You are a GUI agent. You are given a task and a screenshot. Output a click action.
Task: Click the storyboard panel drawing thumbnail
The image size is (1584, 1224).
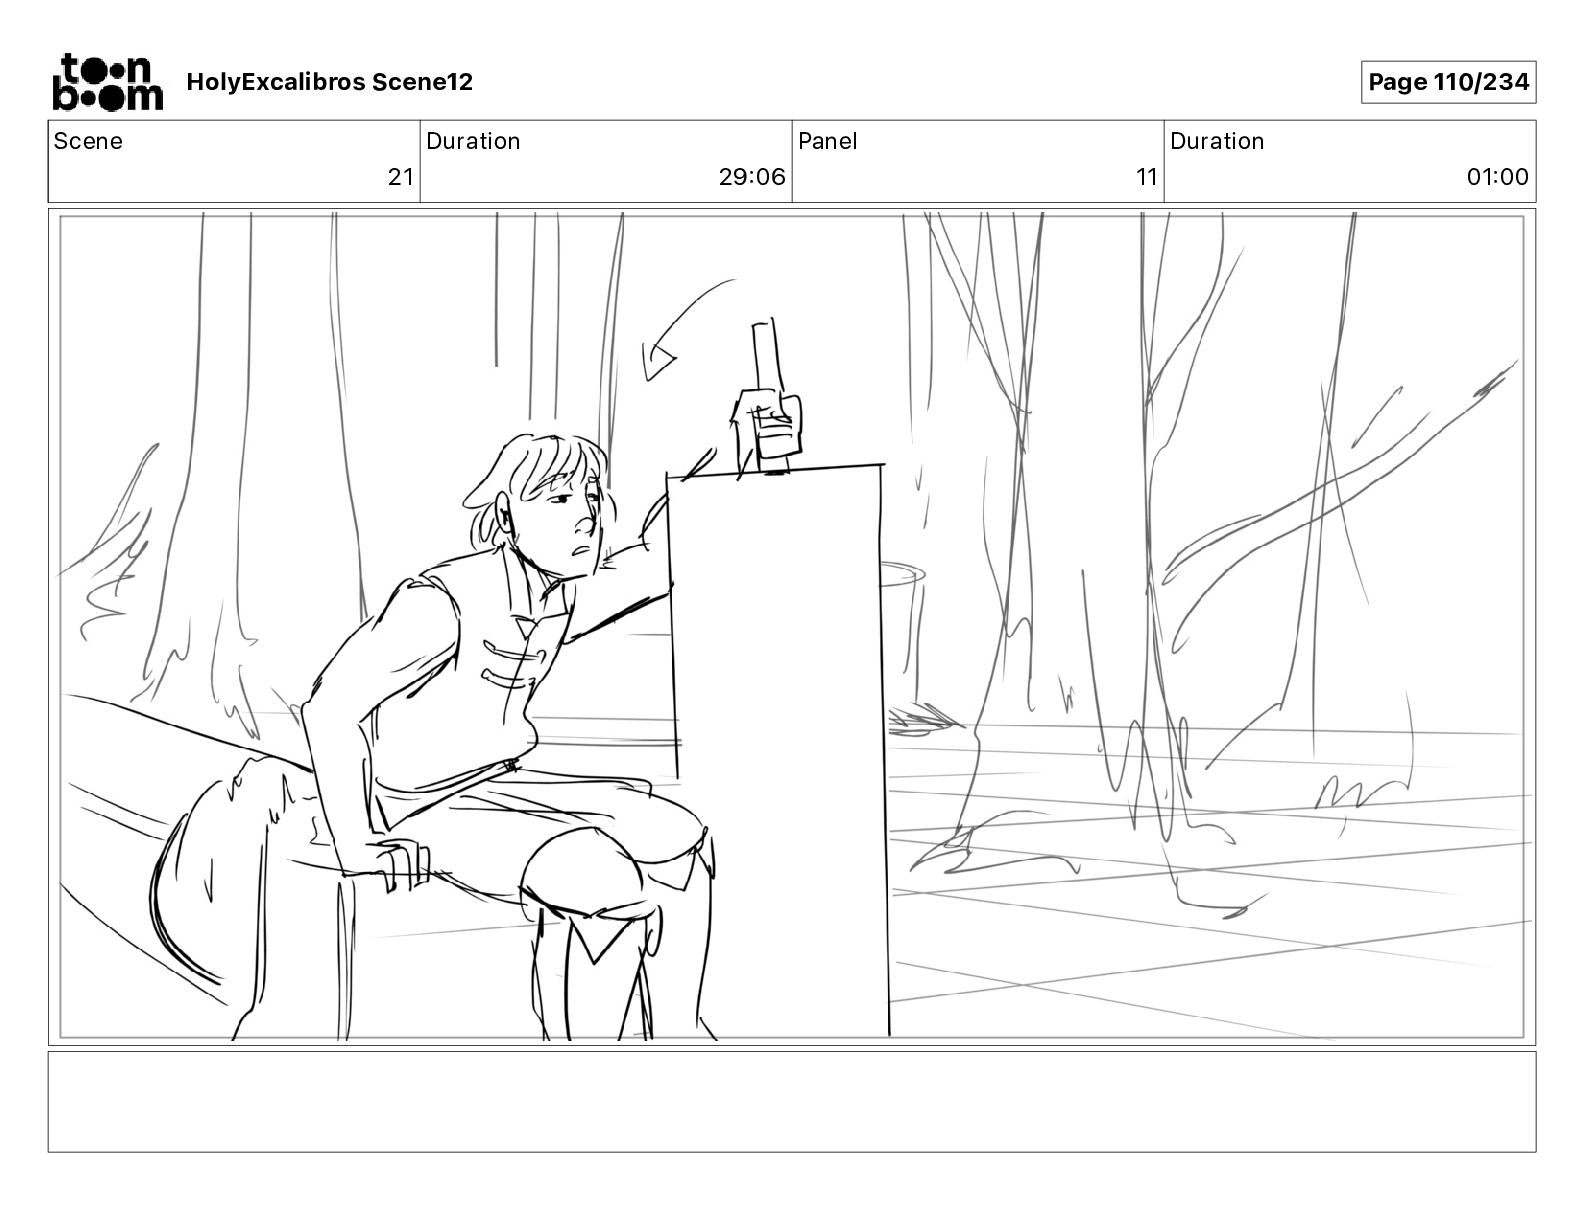(x=792, y=627)
